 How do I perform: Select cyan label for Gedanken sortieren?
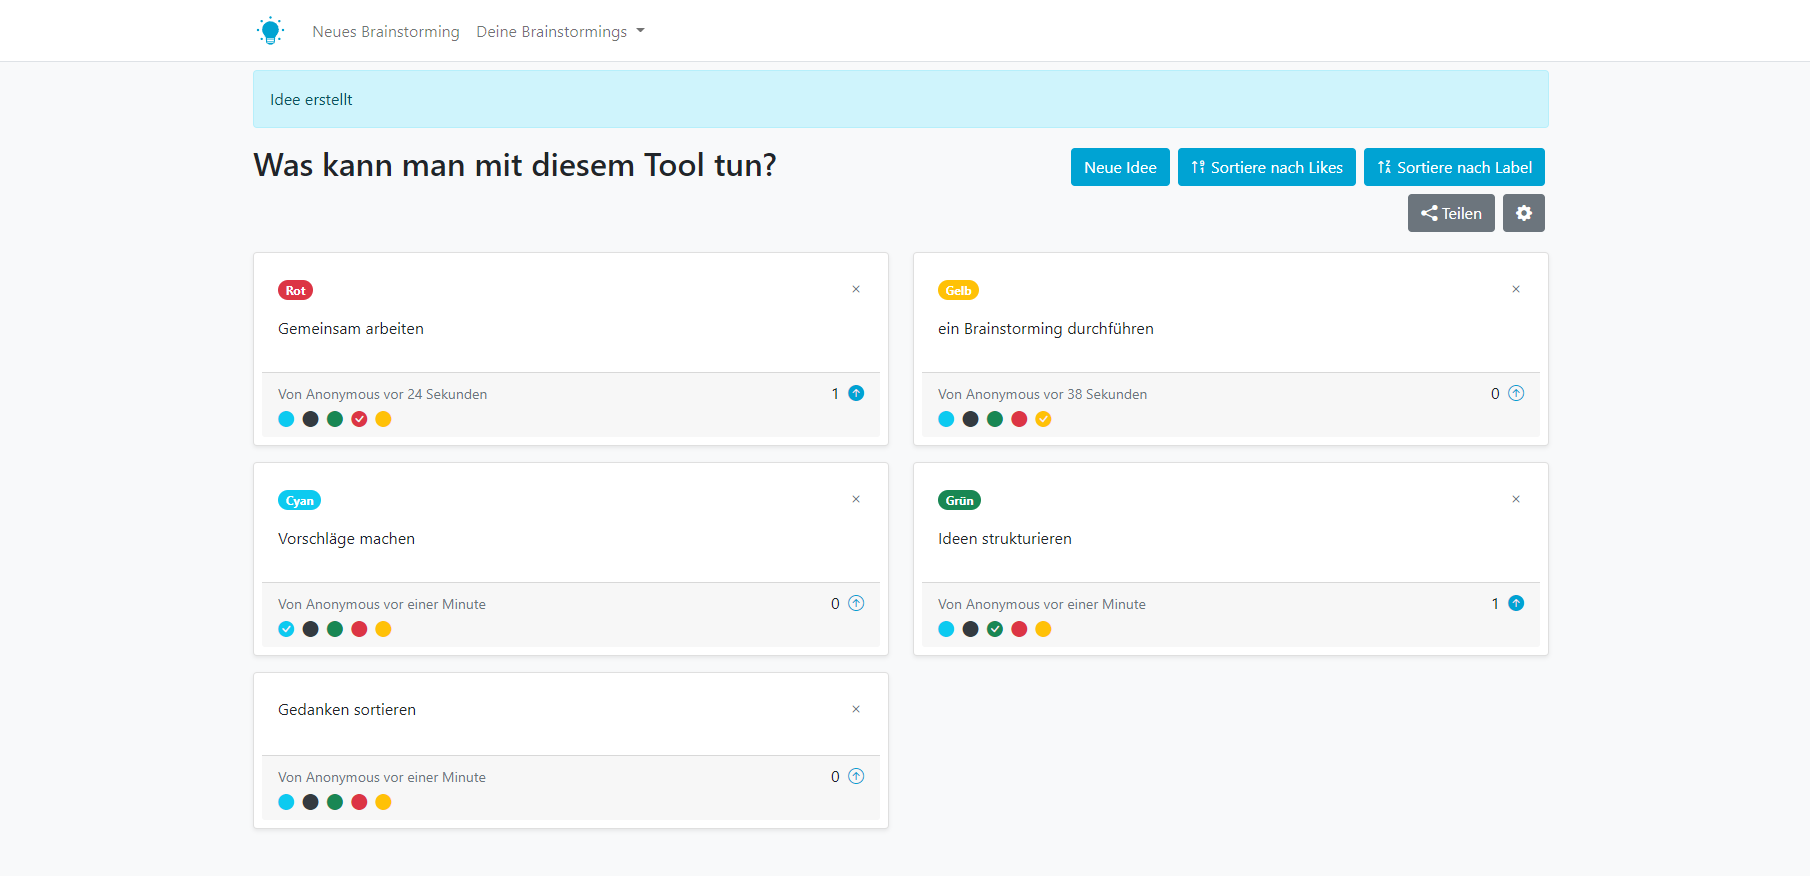coord(286,802)
